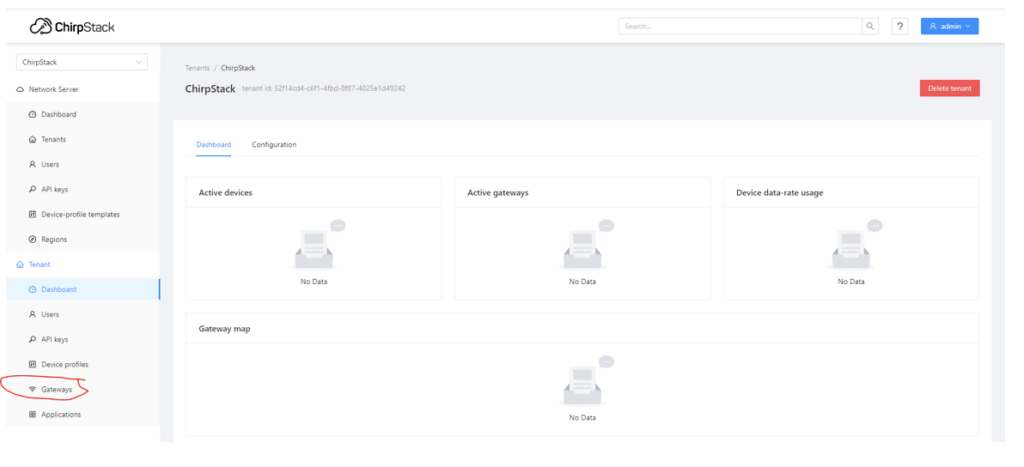Click the search magnifier button
This screenshot has width=1024, height=467.
click(x=870, y=26)
